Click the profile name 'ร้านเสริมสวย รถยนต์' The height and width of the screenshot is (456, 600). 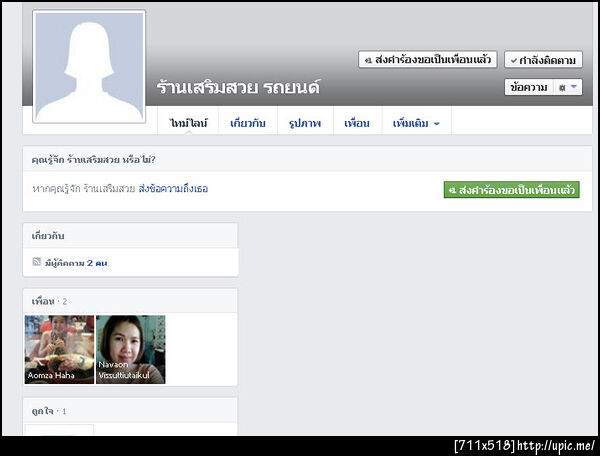[x=238, y=88]
